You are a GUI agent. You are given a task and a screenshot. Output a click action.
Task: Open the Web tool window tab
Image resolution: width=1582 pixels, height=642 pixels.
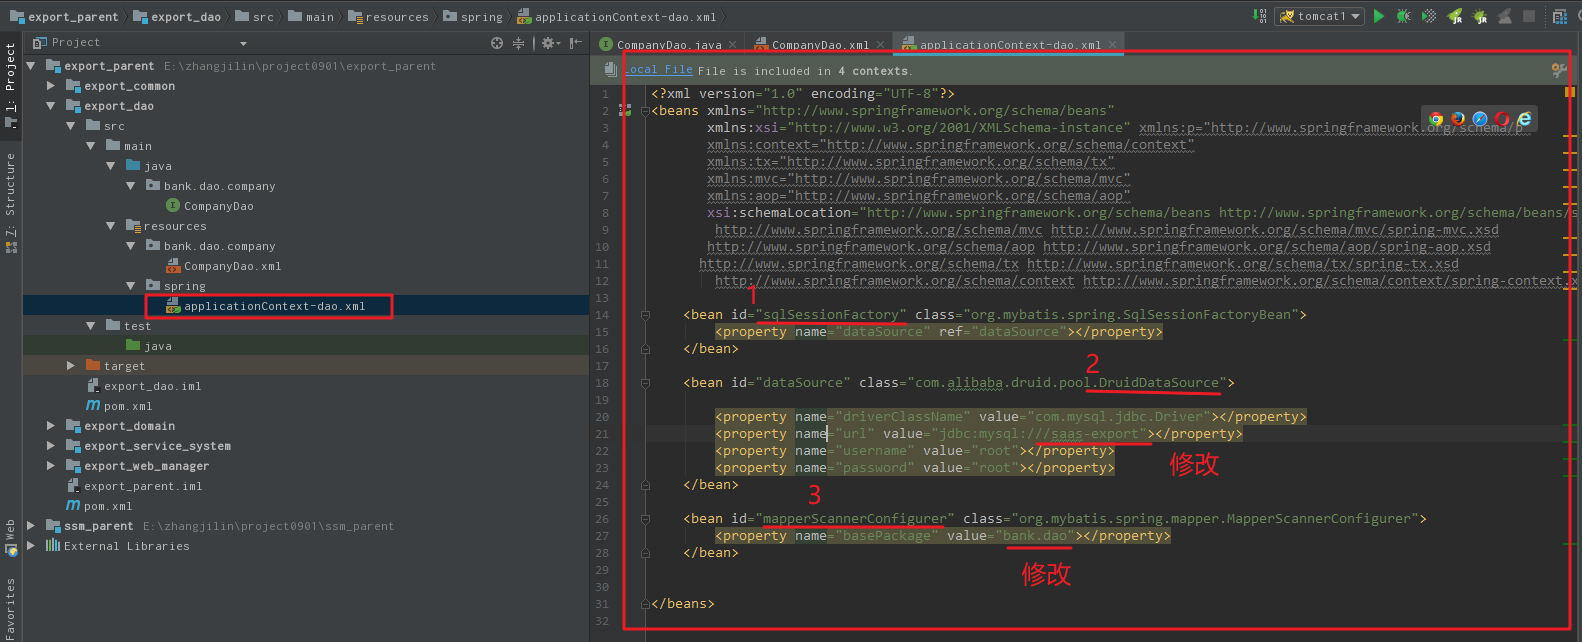coord(11,537)
